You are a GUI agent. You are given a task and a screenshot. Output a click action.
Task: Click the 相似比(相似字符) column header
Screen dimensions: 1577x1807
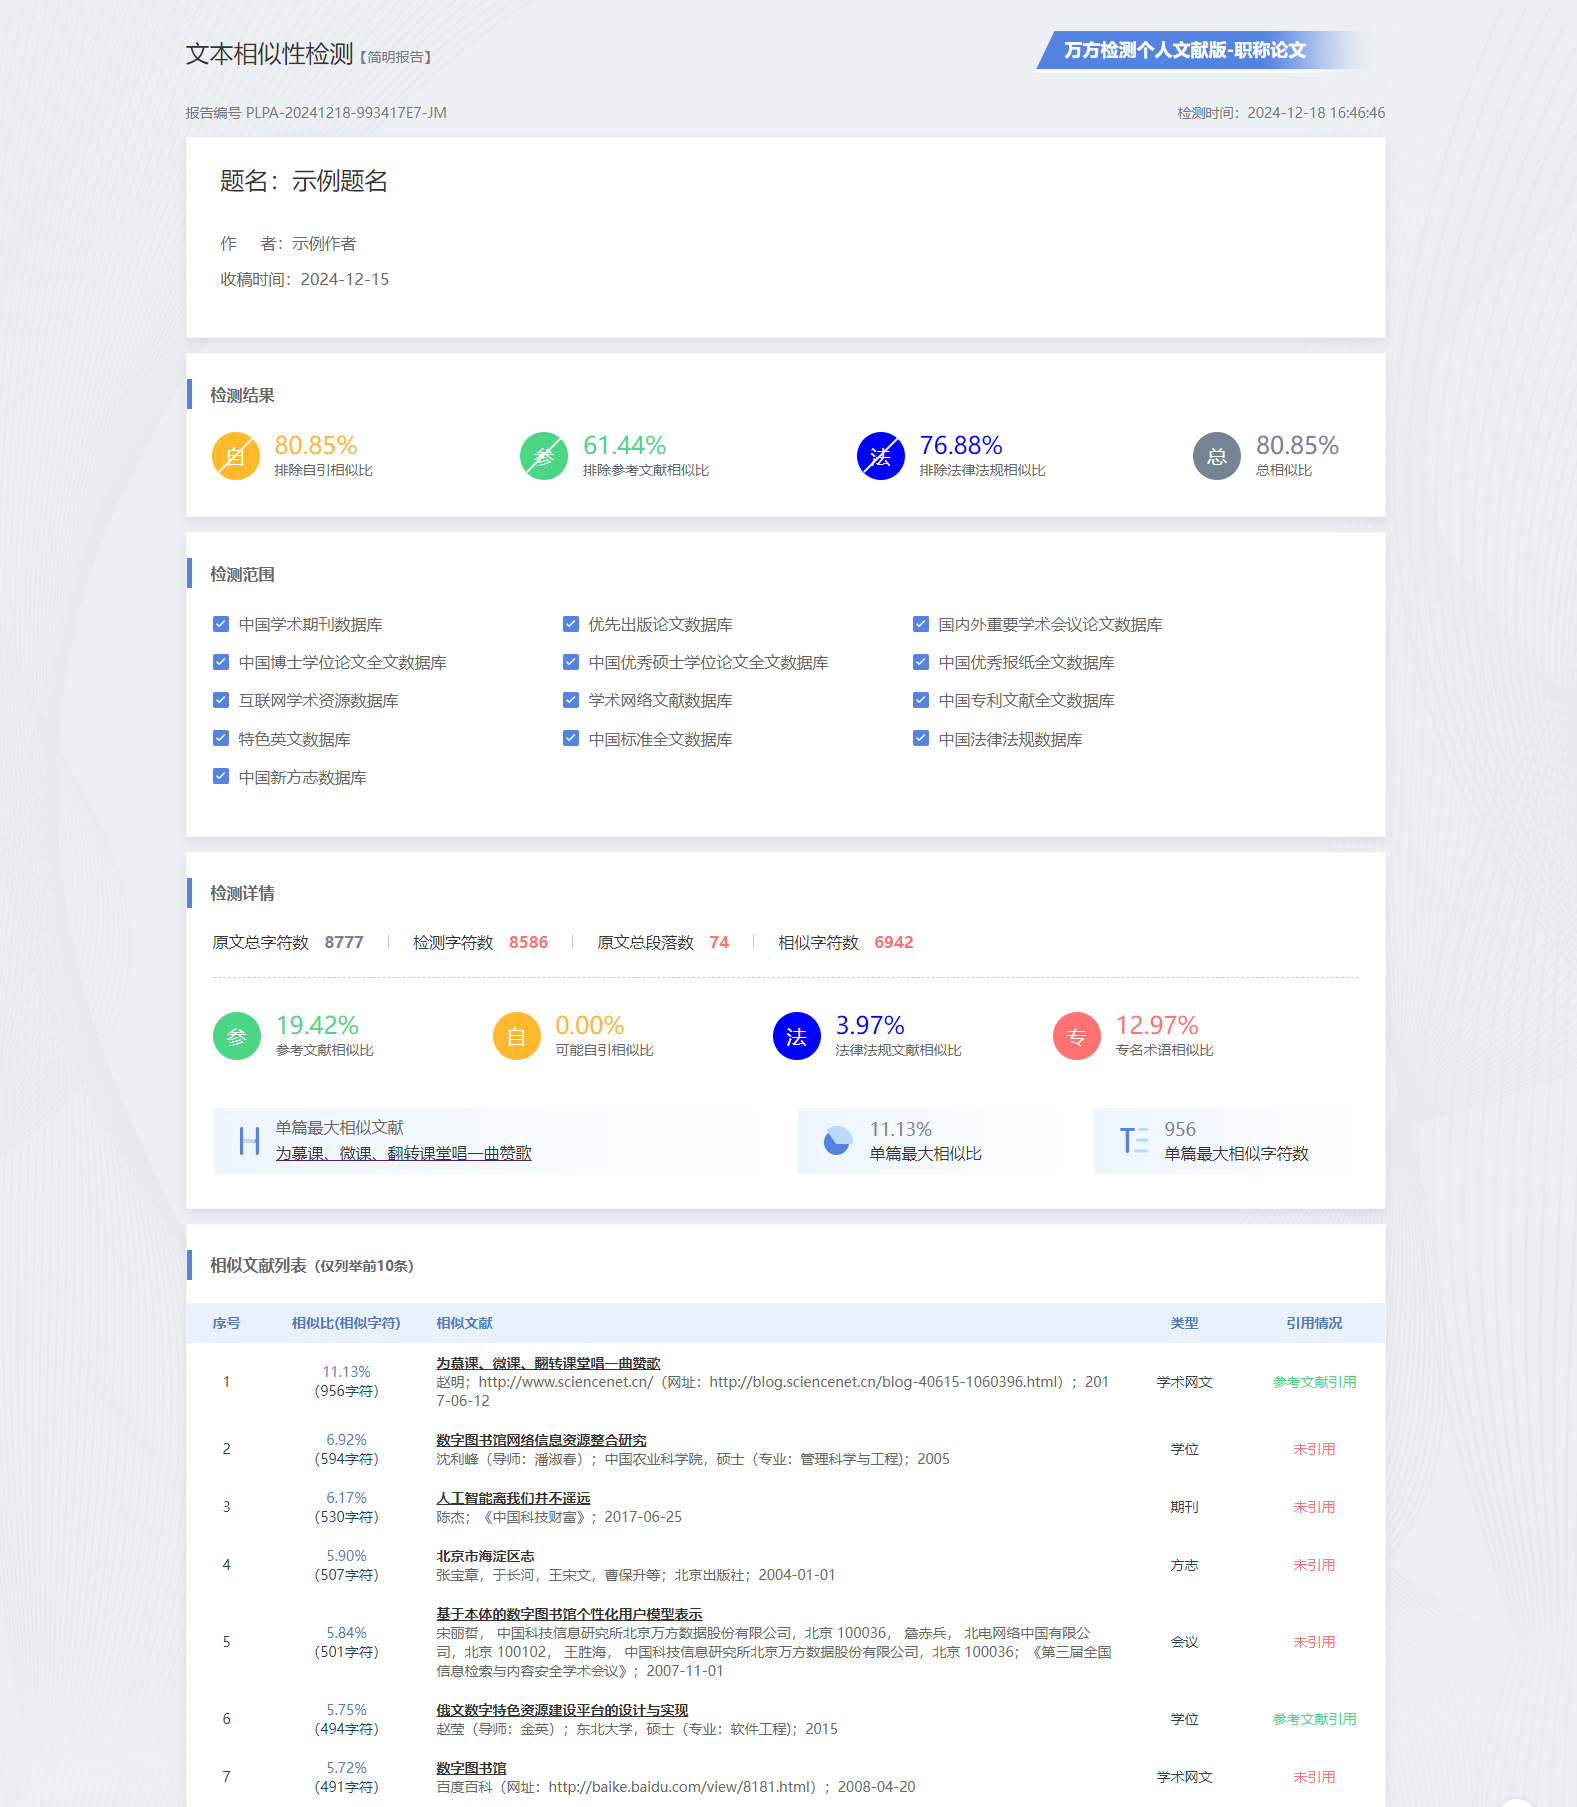pyautogui.click(x=346, y=1323)
